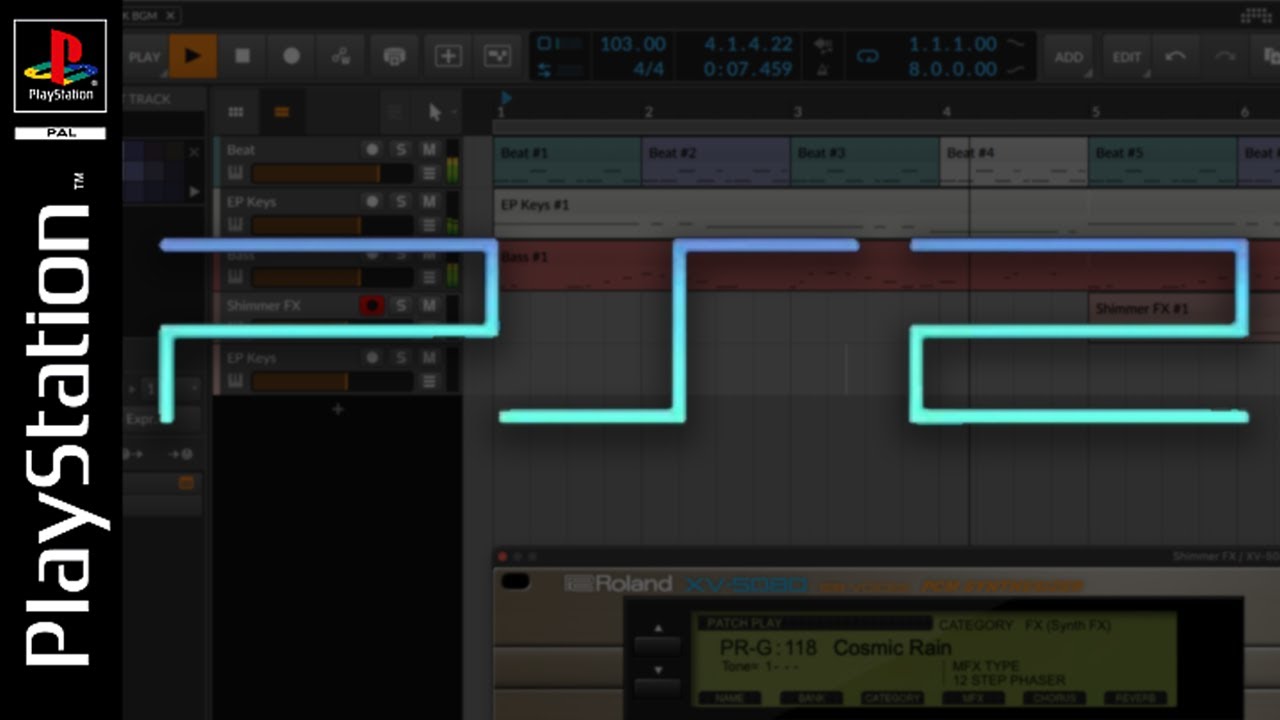This screenshot has width=1280, height=720.
Task: Mute the first EP Keys track
Action: tap(429, 201)
